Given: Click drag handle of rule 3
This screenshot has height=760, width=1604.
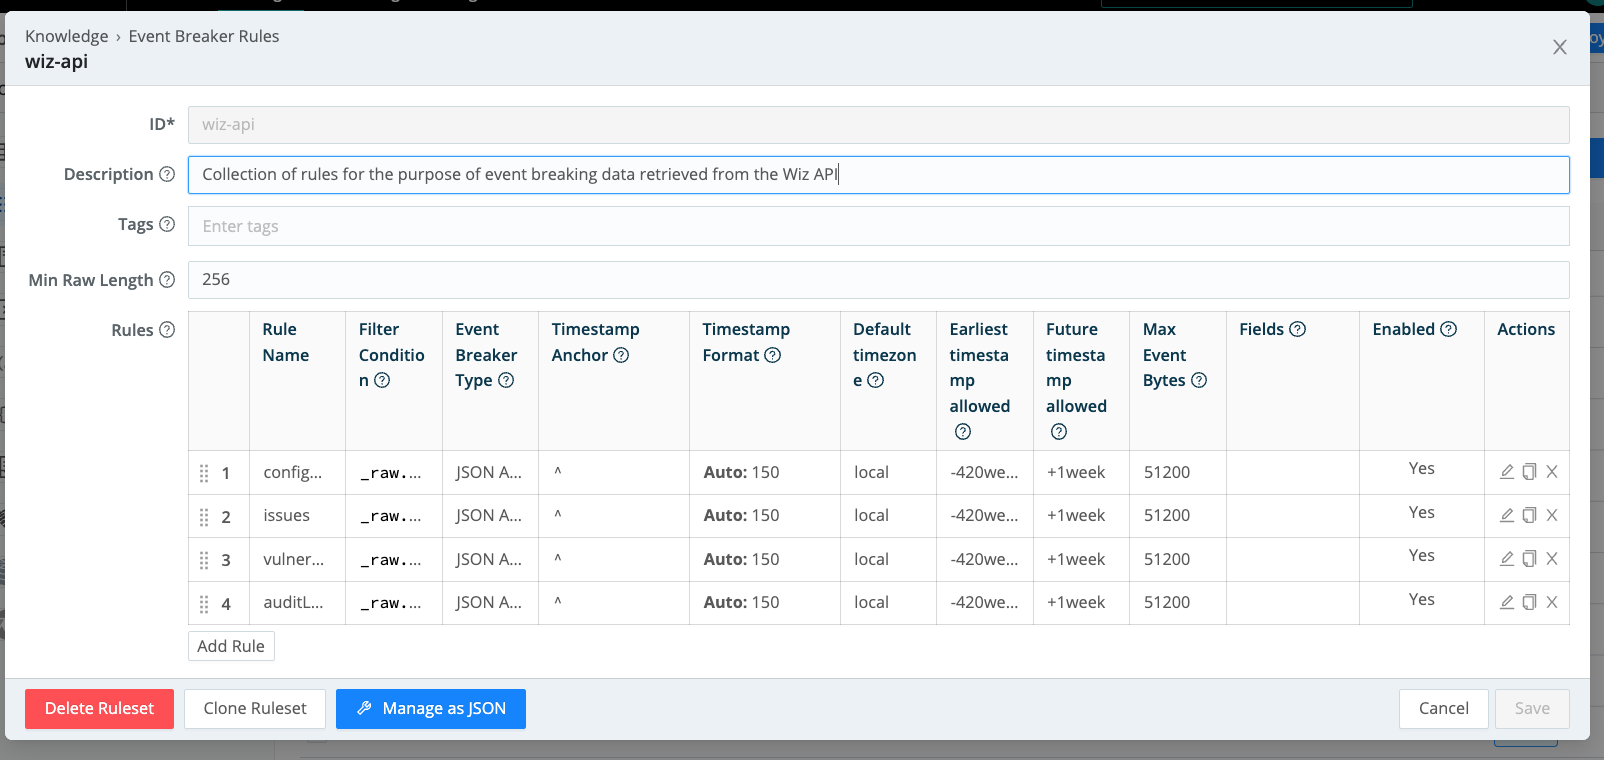Looking at the screenshot, I should 204,560.
